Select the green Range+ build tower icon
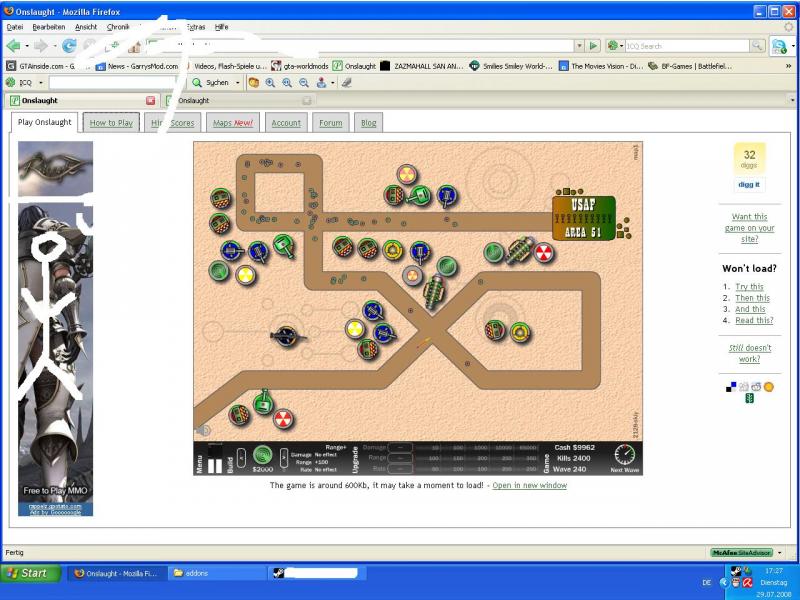 (x=262, y=454)
